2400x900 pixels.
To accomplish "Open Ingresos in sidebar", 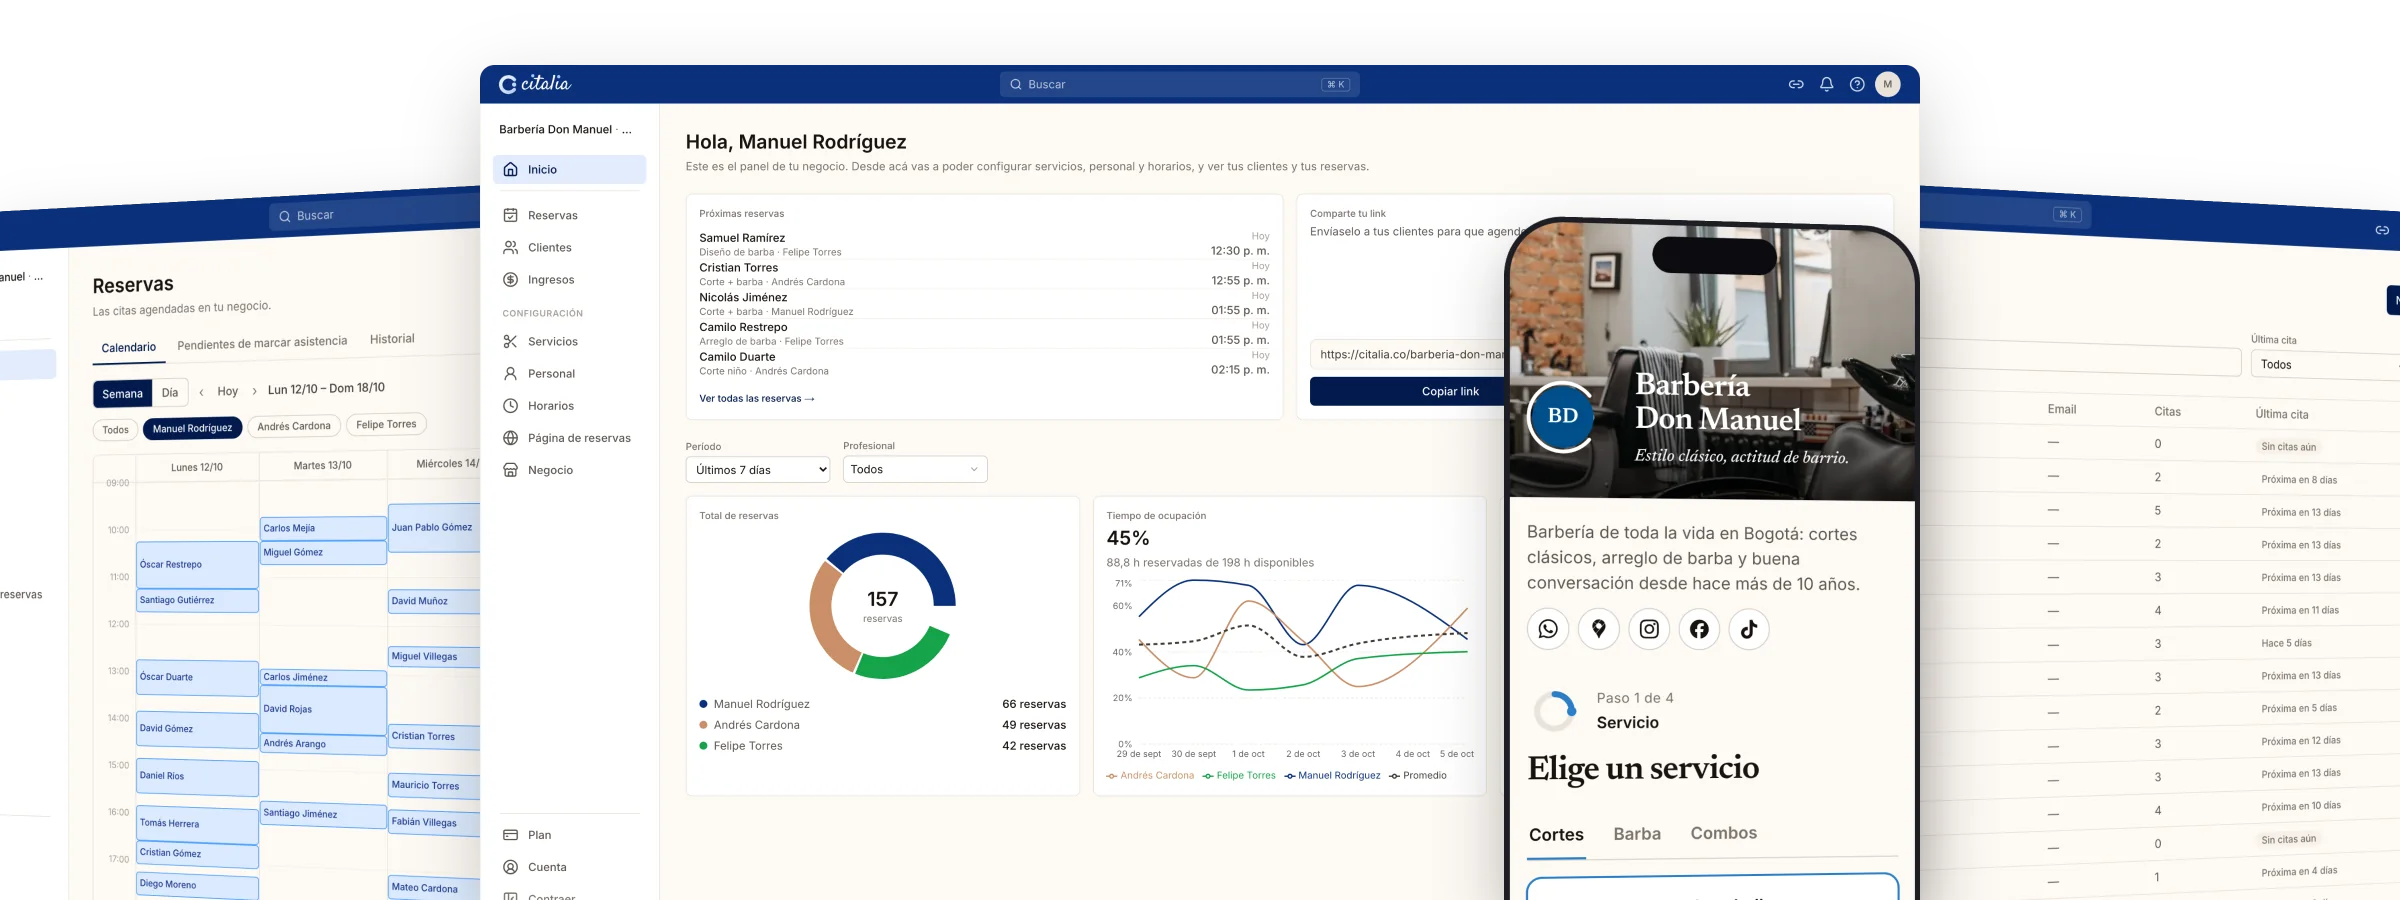I will tap(569, 280).
